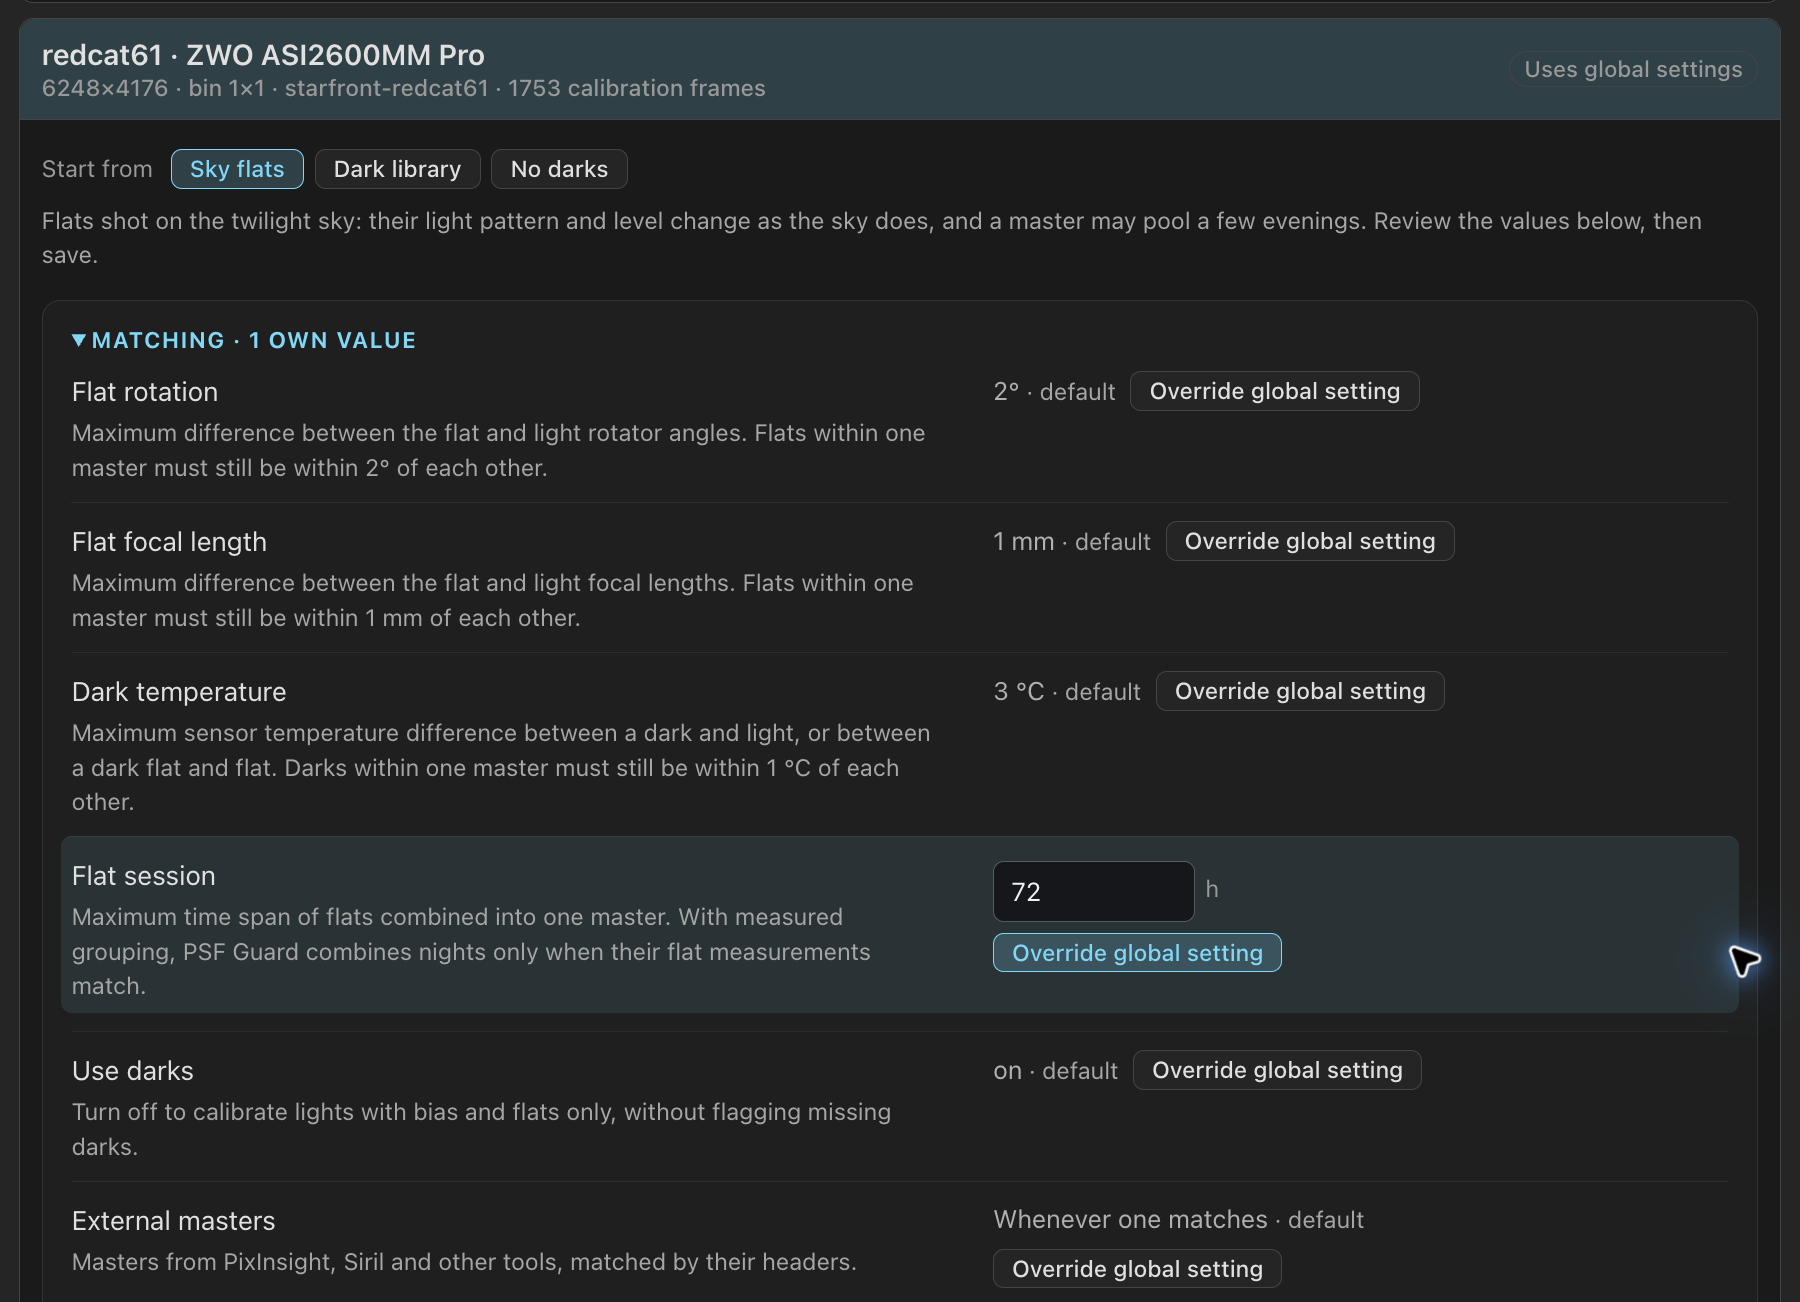Click 'Whenever one matches · default' value
This screenshot has width=1800, height=1302.
point(1179,1220)
